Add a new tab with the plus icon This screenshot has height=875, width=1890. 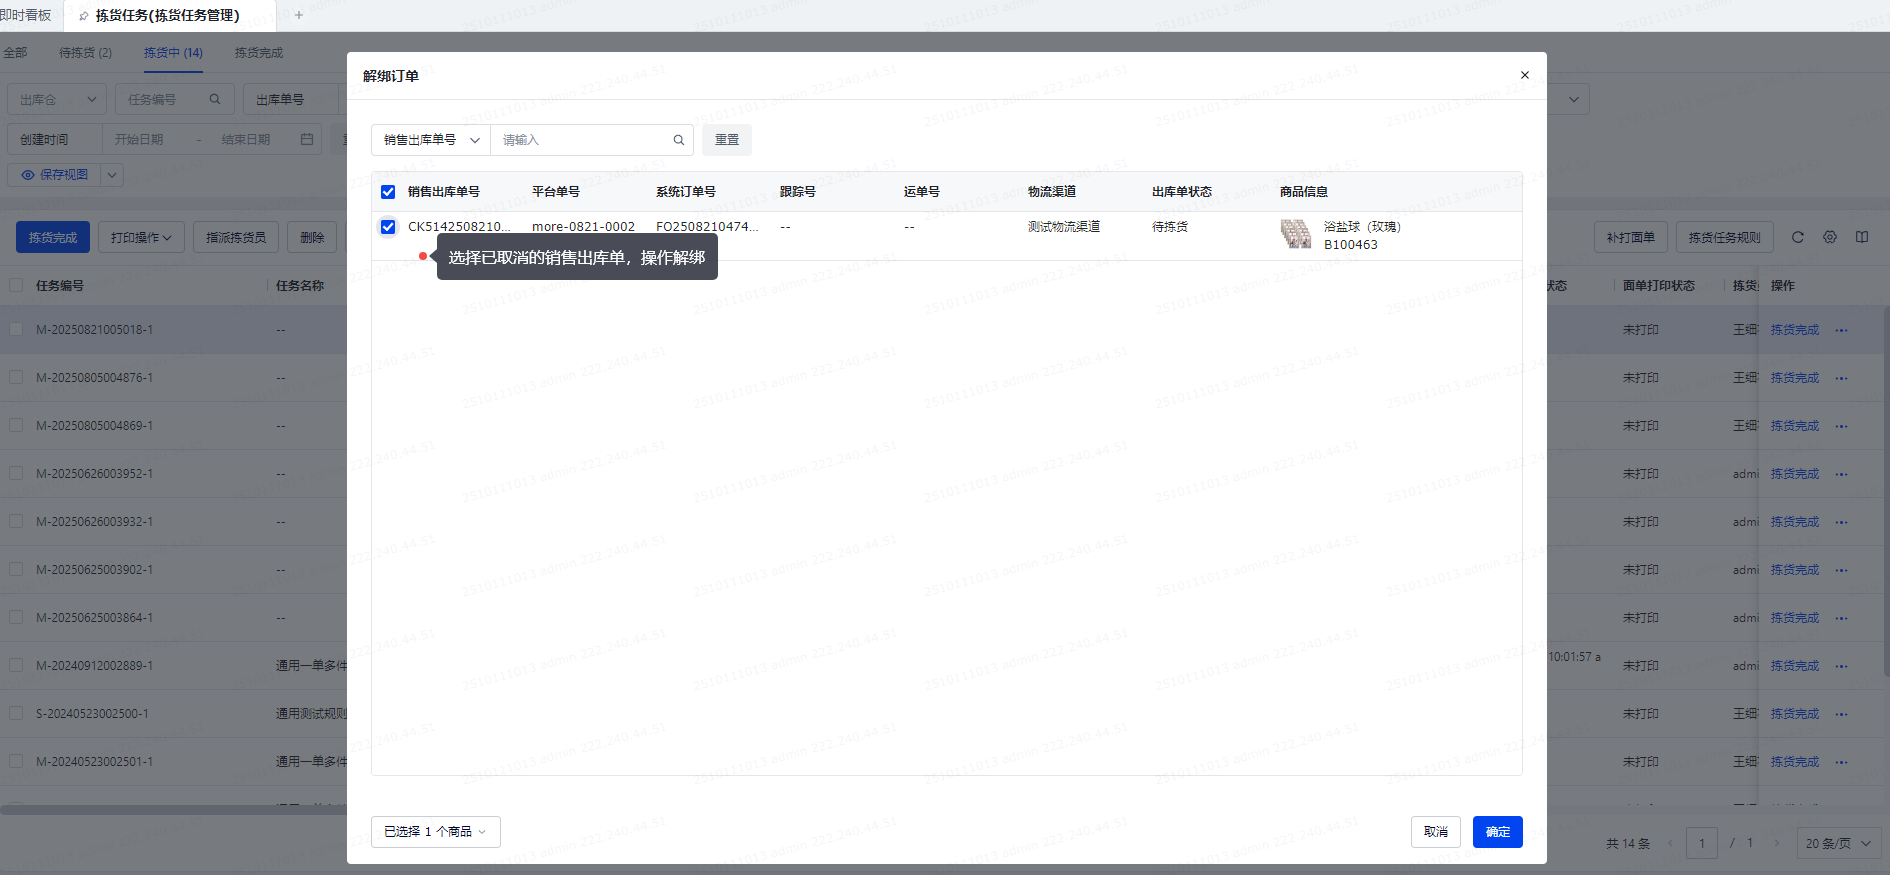coord(298,15)
